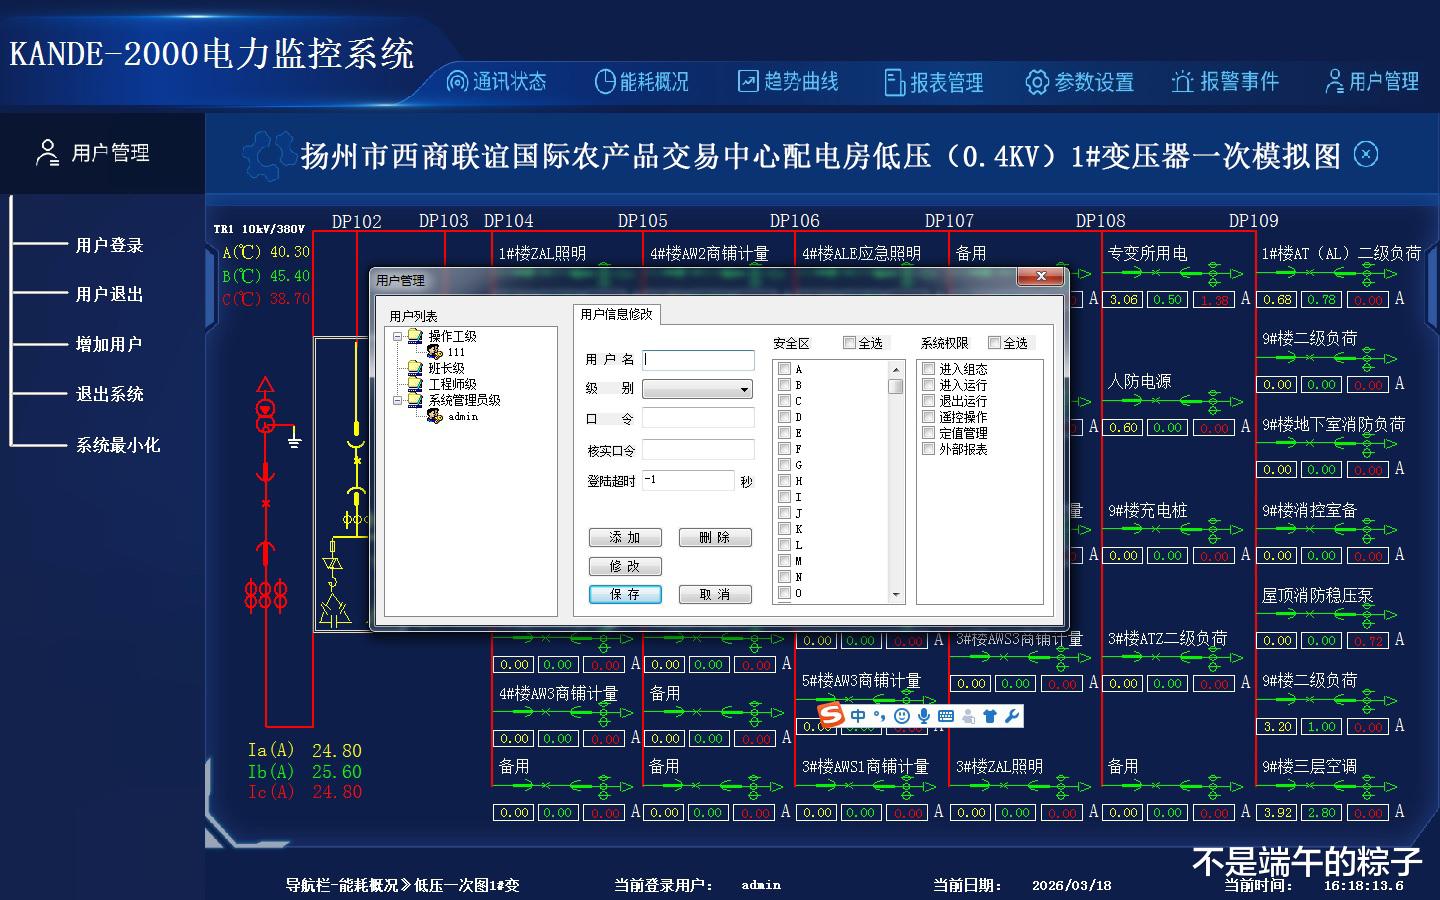1440x900 pixels.
Task: Click Sogou input method S icon
Action: tap(832, 715)
